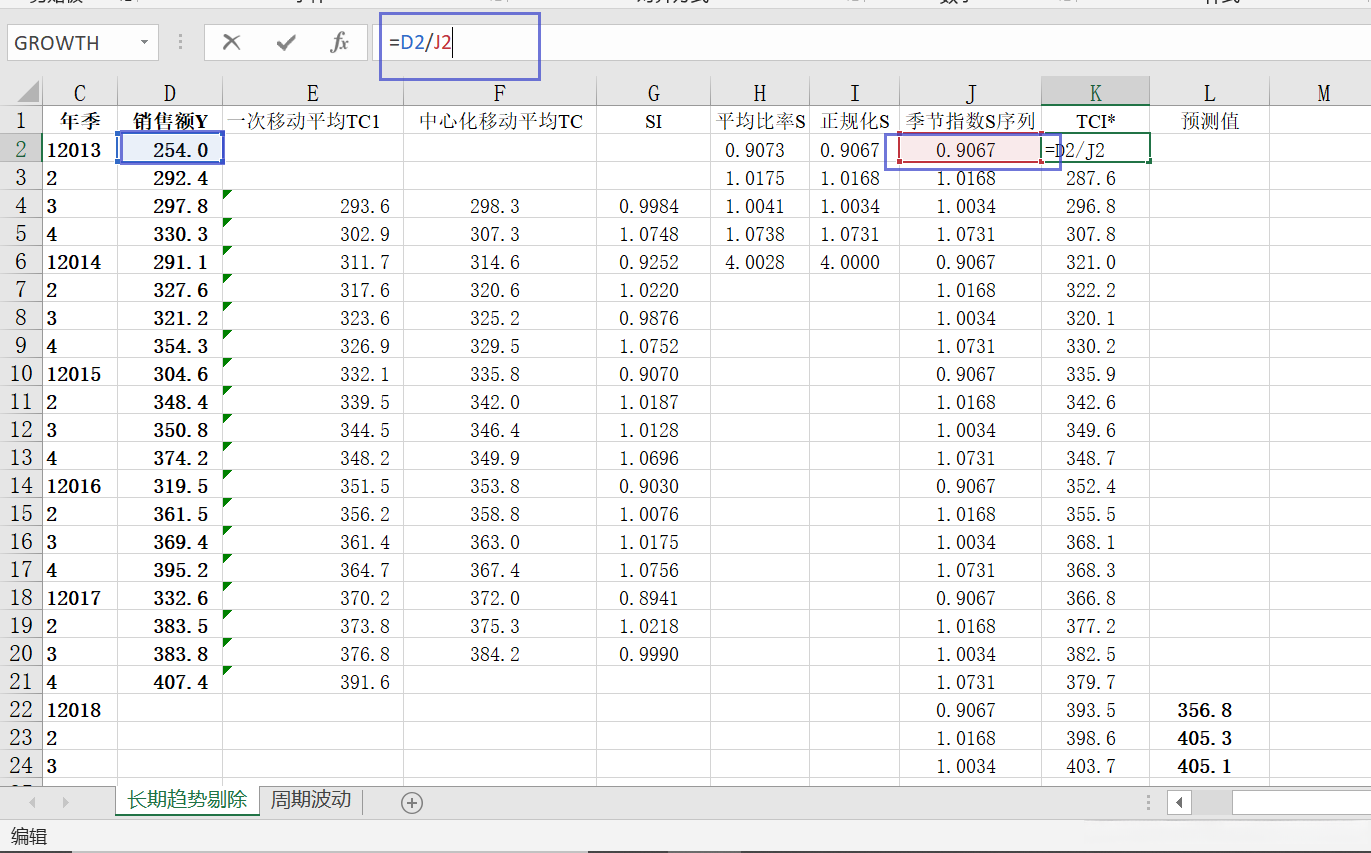Click the sheet tab scroll-right arrow
Screen dimensions: 1371x853
[x=66, y=802]
